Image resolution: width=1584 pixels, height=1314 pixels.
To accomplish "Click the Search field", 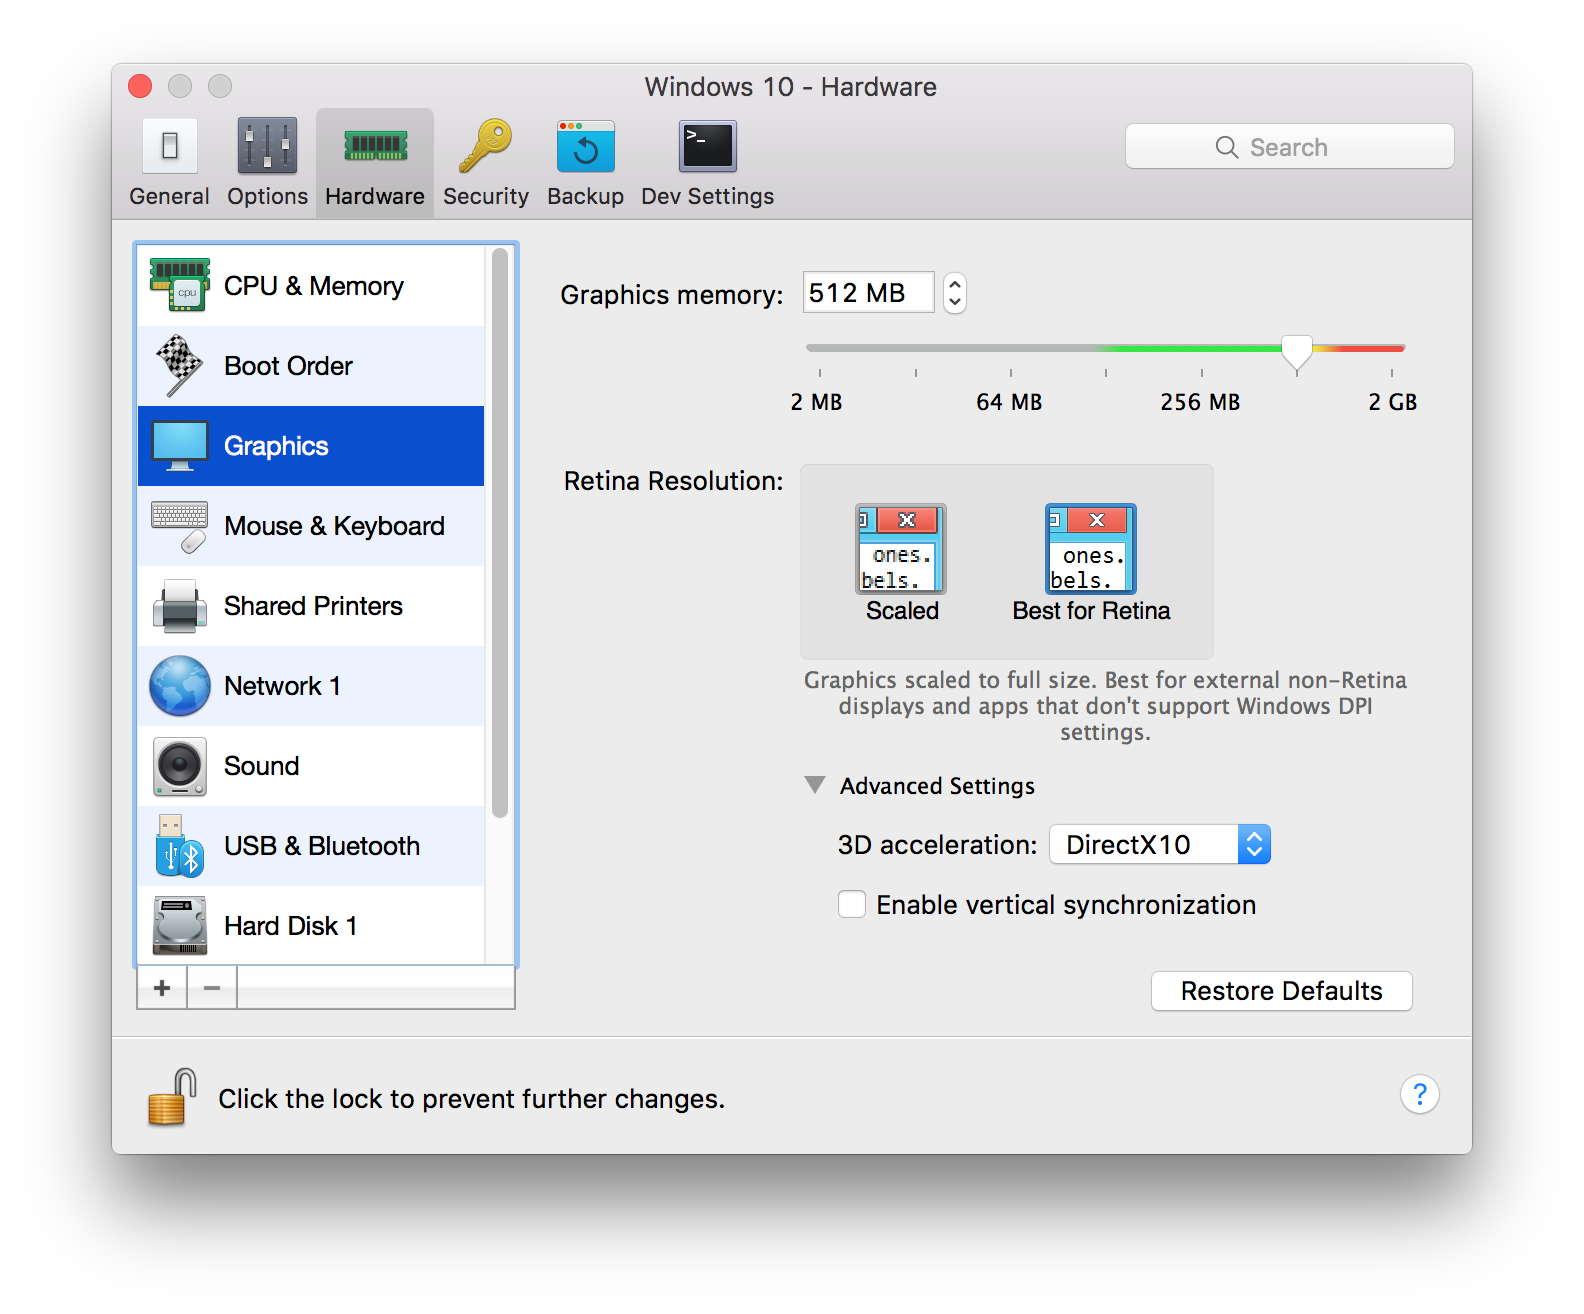I will point(1289,147).
